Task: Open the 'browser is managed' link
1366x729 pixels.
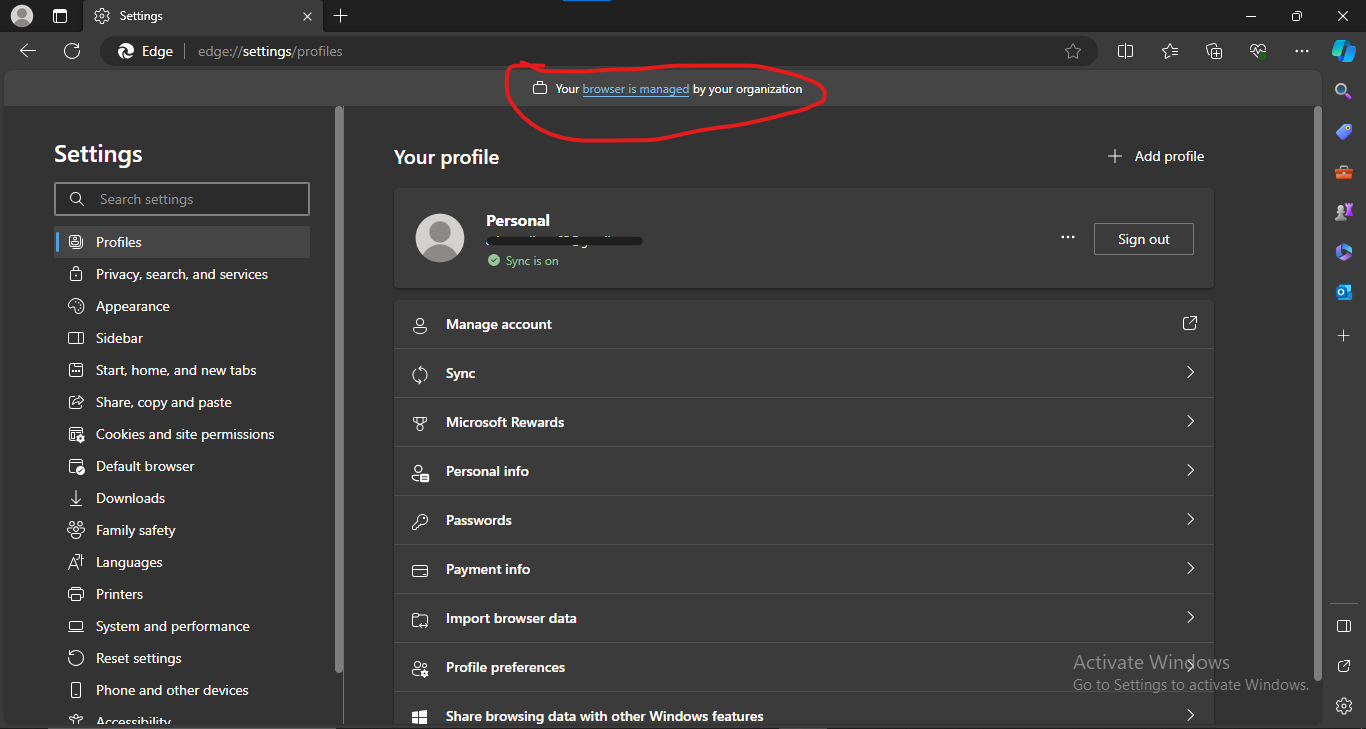Action: [x=636, y=89]
